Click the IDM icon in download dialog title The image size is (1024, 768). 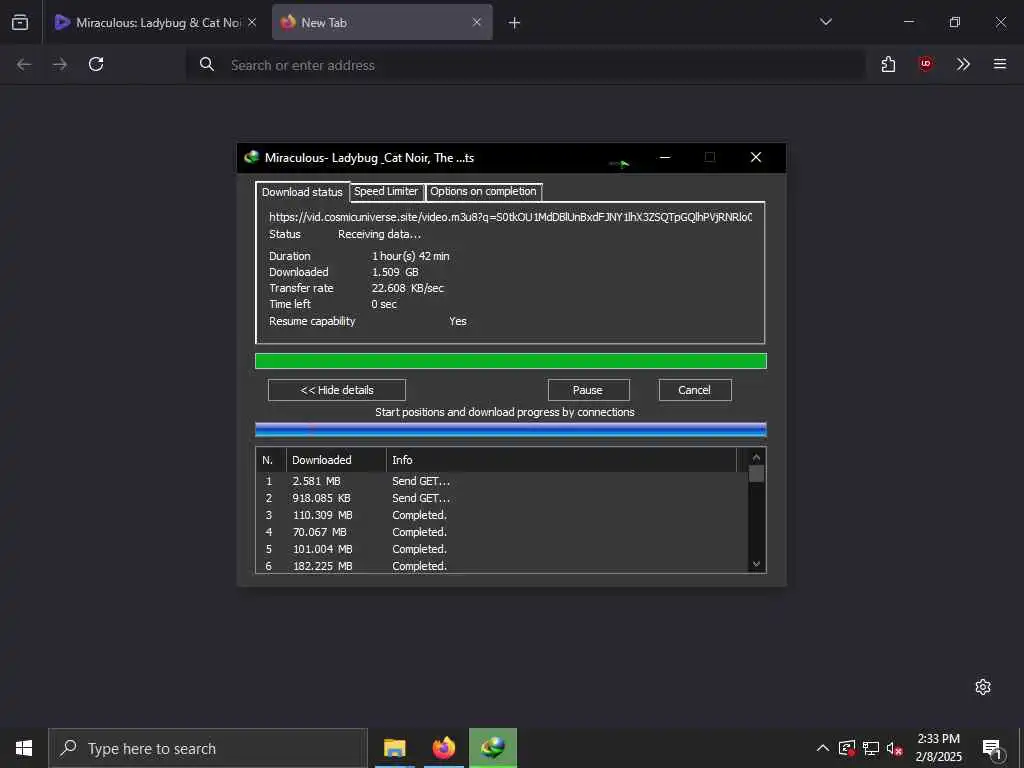pyautogui.click(x=251, y=157)
